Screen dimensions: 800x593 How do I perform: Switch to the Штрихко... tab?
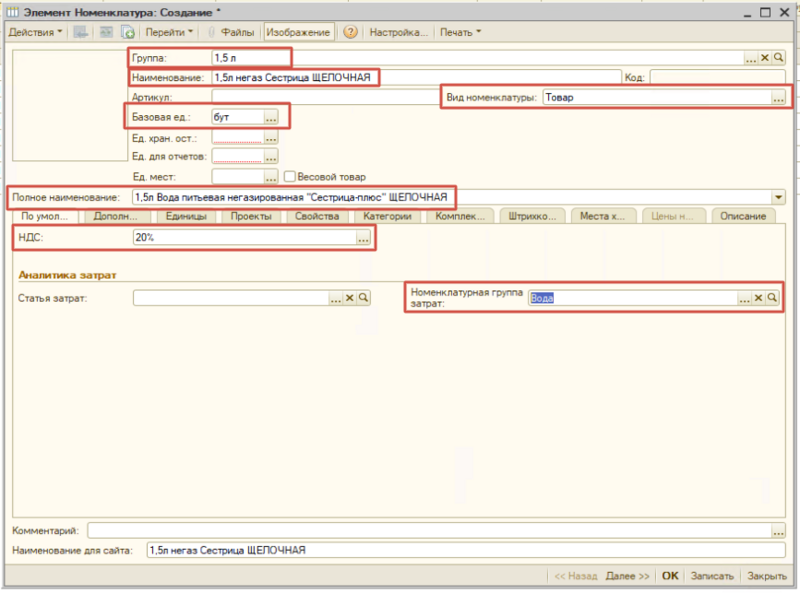click(532, 216)
